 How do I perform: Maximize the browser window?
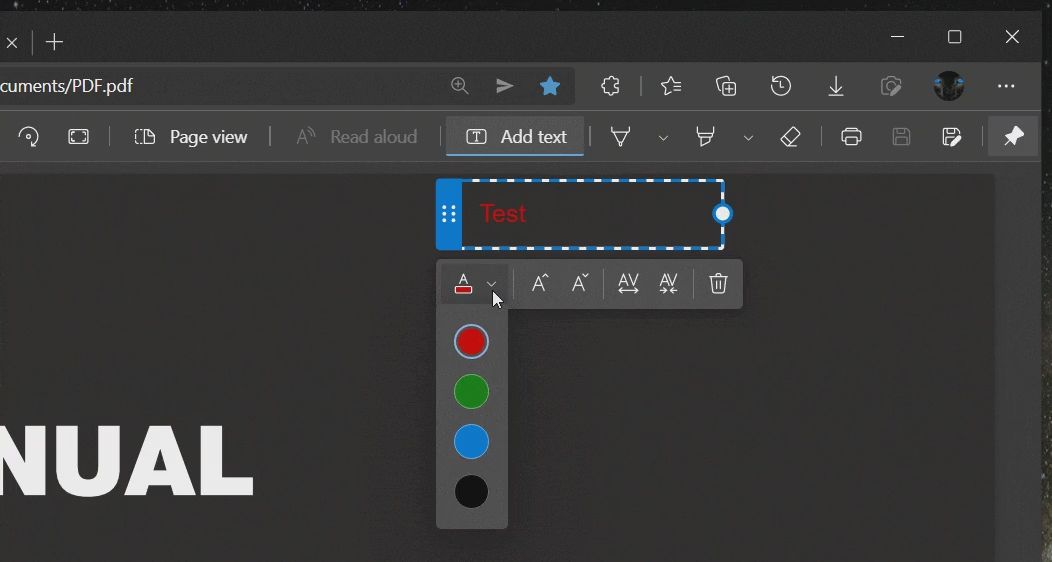955,37
